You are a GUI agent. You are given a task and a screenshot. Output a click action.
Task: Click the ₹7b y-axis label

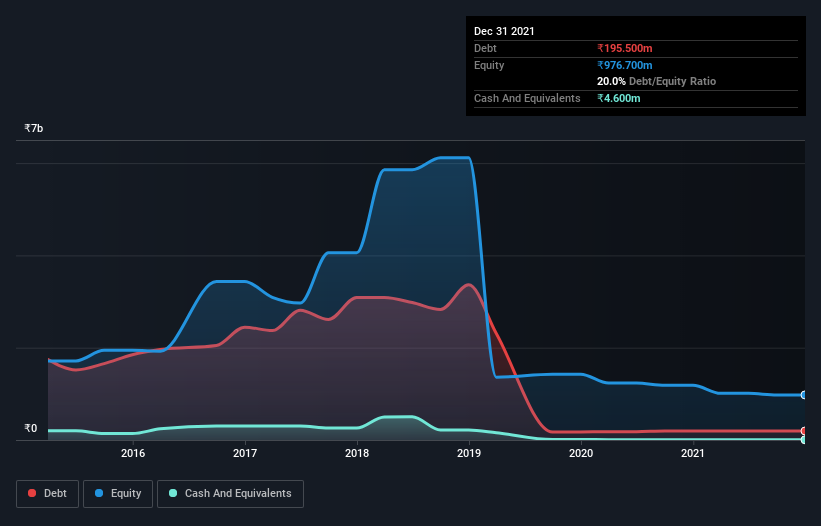coord(34,128)
